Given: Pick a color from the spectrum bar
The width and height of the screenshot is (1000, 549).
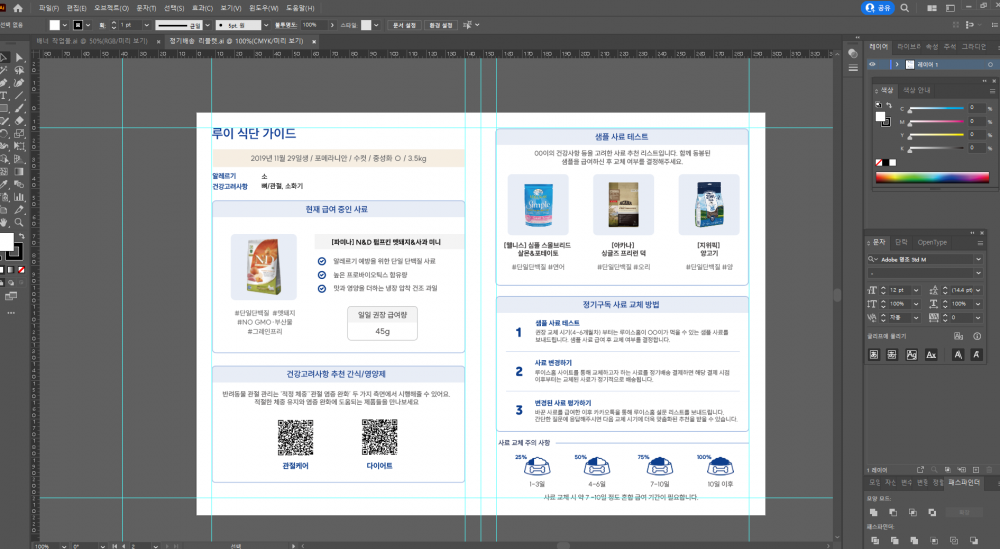Looking at the screenshot, I should click(x=932, y=178).
